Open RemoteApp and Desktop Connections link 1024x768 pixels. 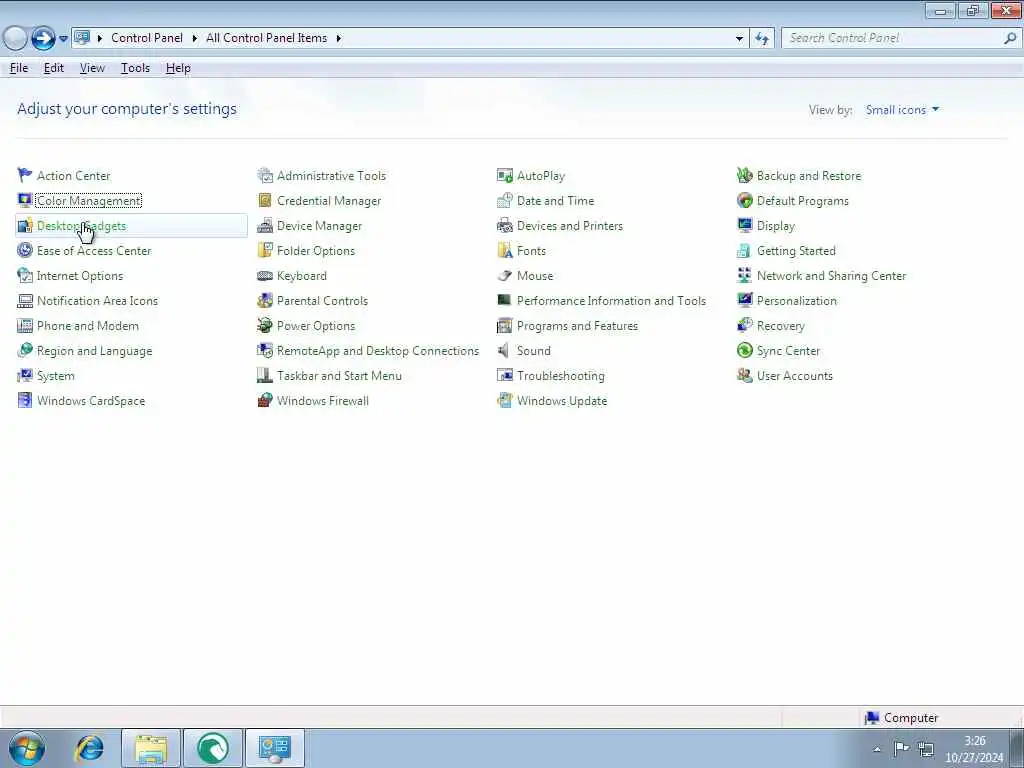coord(377,351)
